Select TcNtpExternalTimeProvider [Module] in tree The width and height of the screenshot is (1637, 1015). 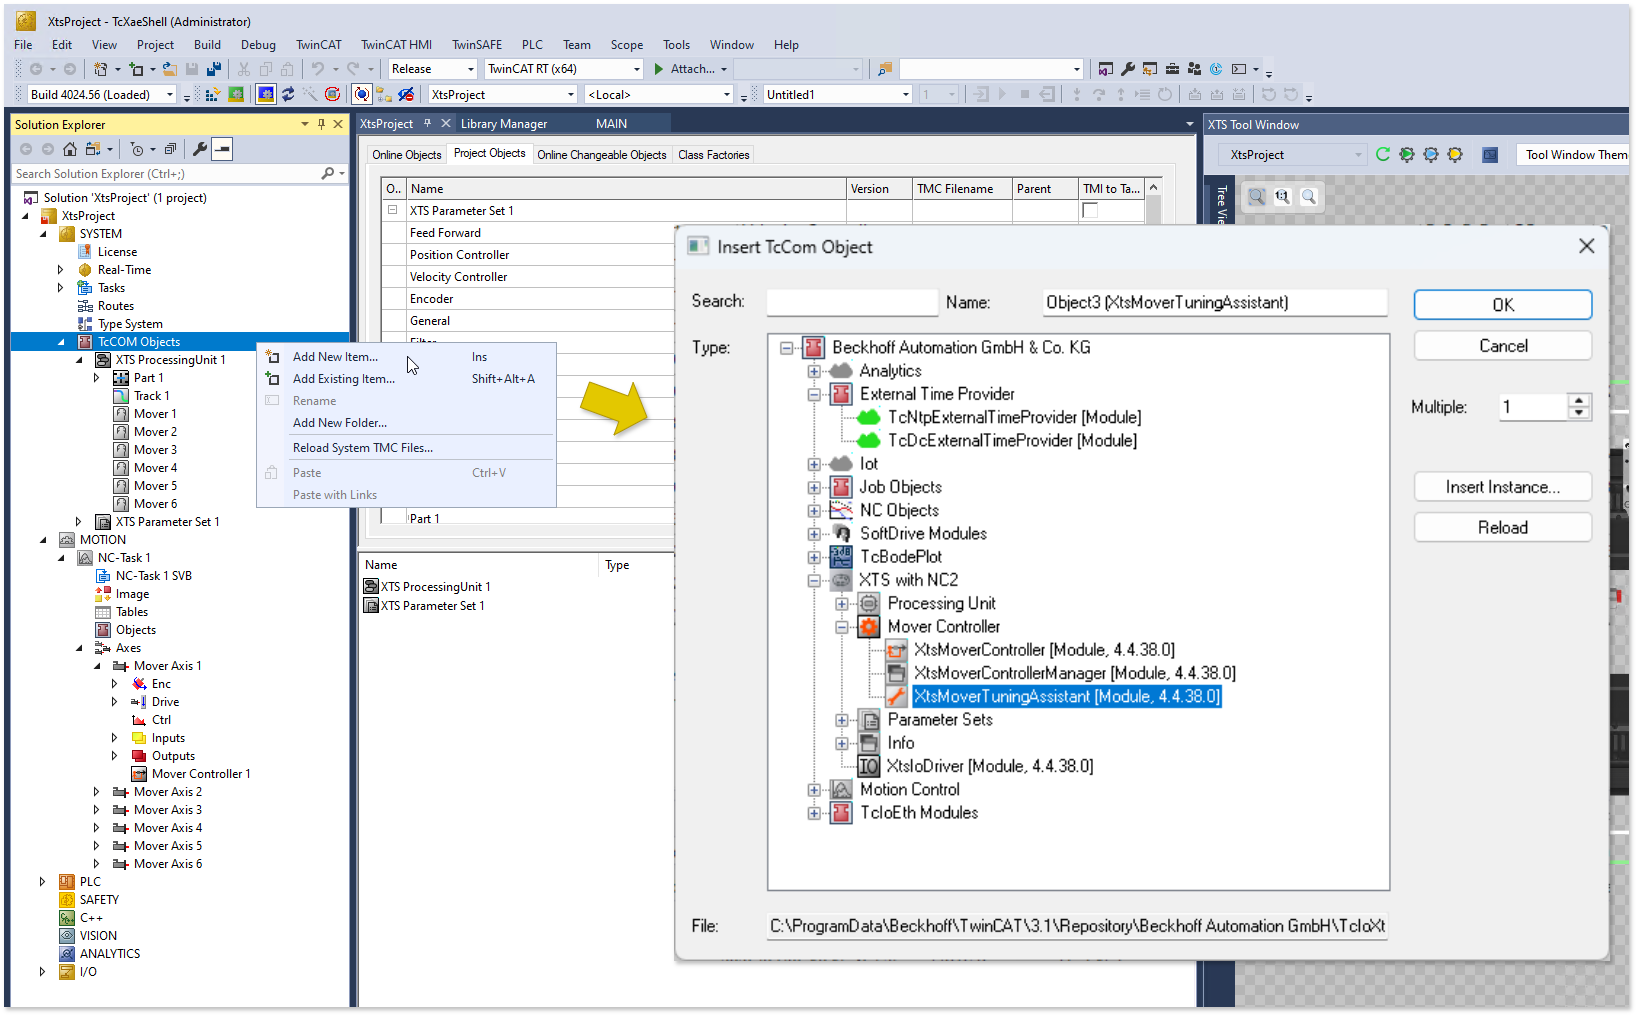click(x=1014, y=417)
